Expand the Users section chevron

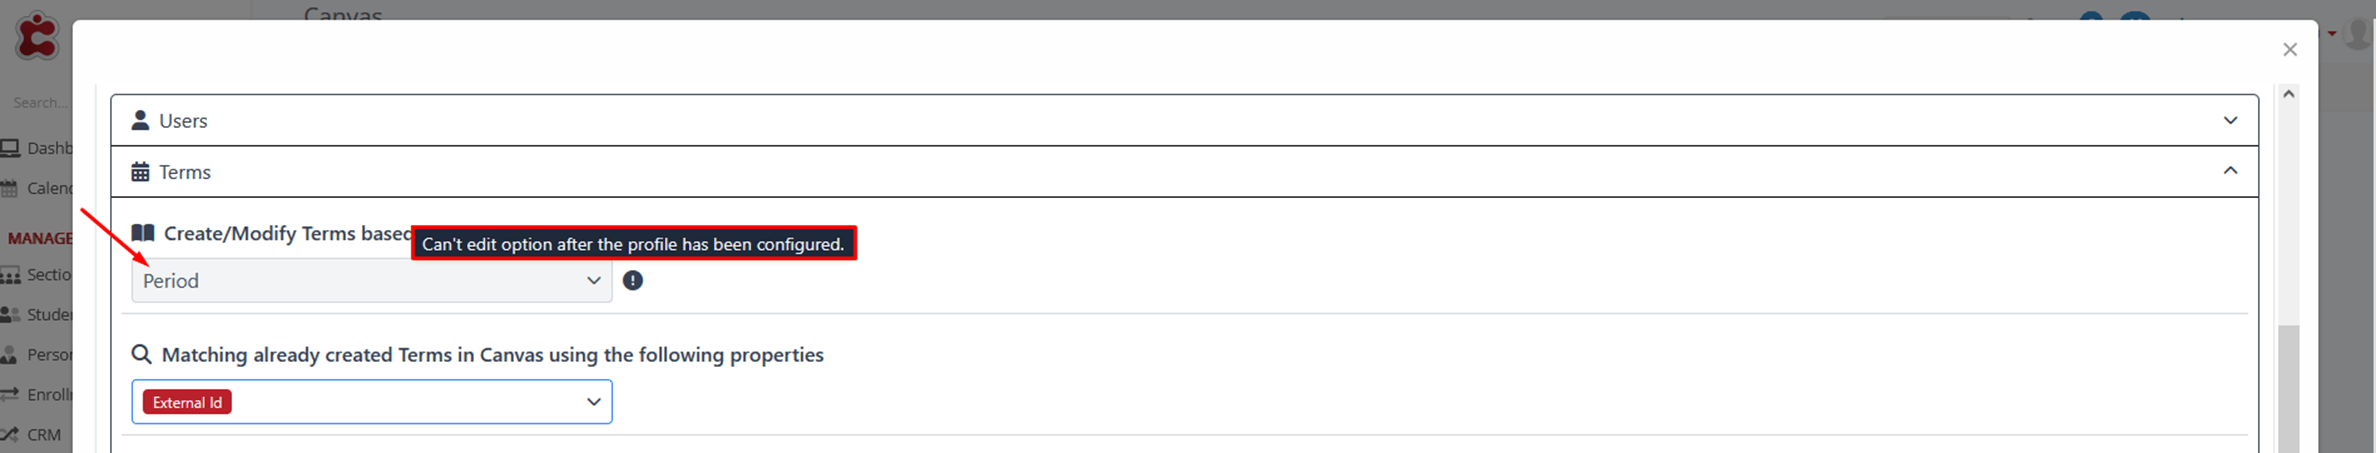tap(2230, 120)
